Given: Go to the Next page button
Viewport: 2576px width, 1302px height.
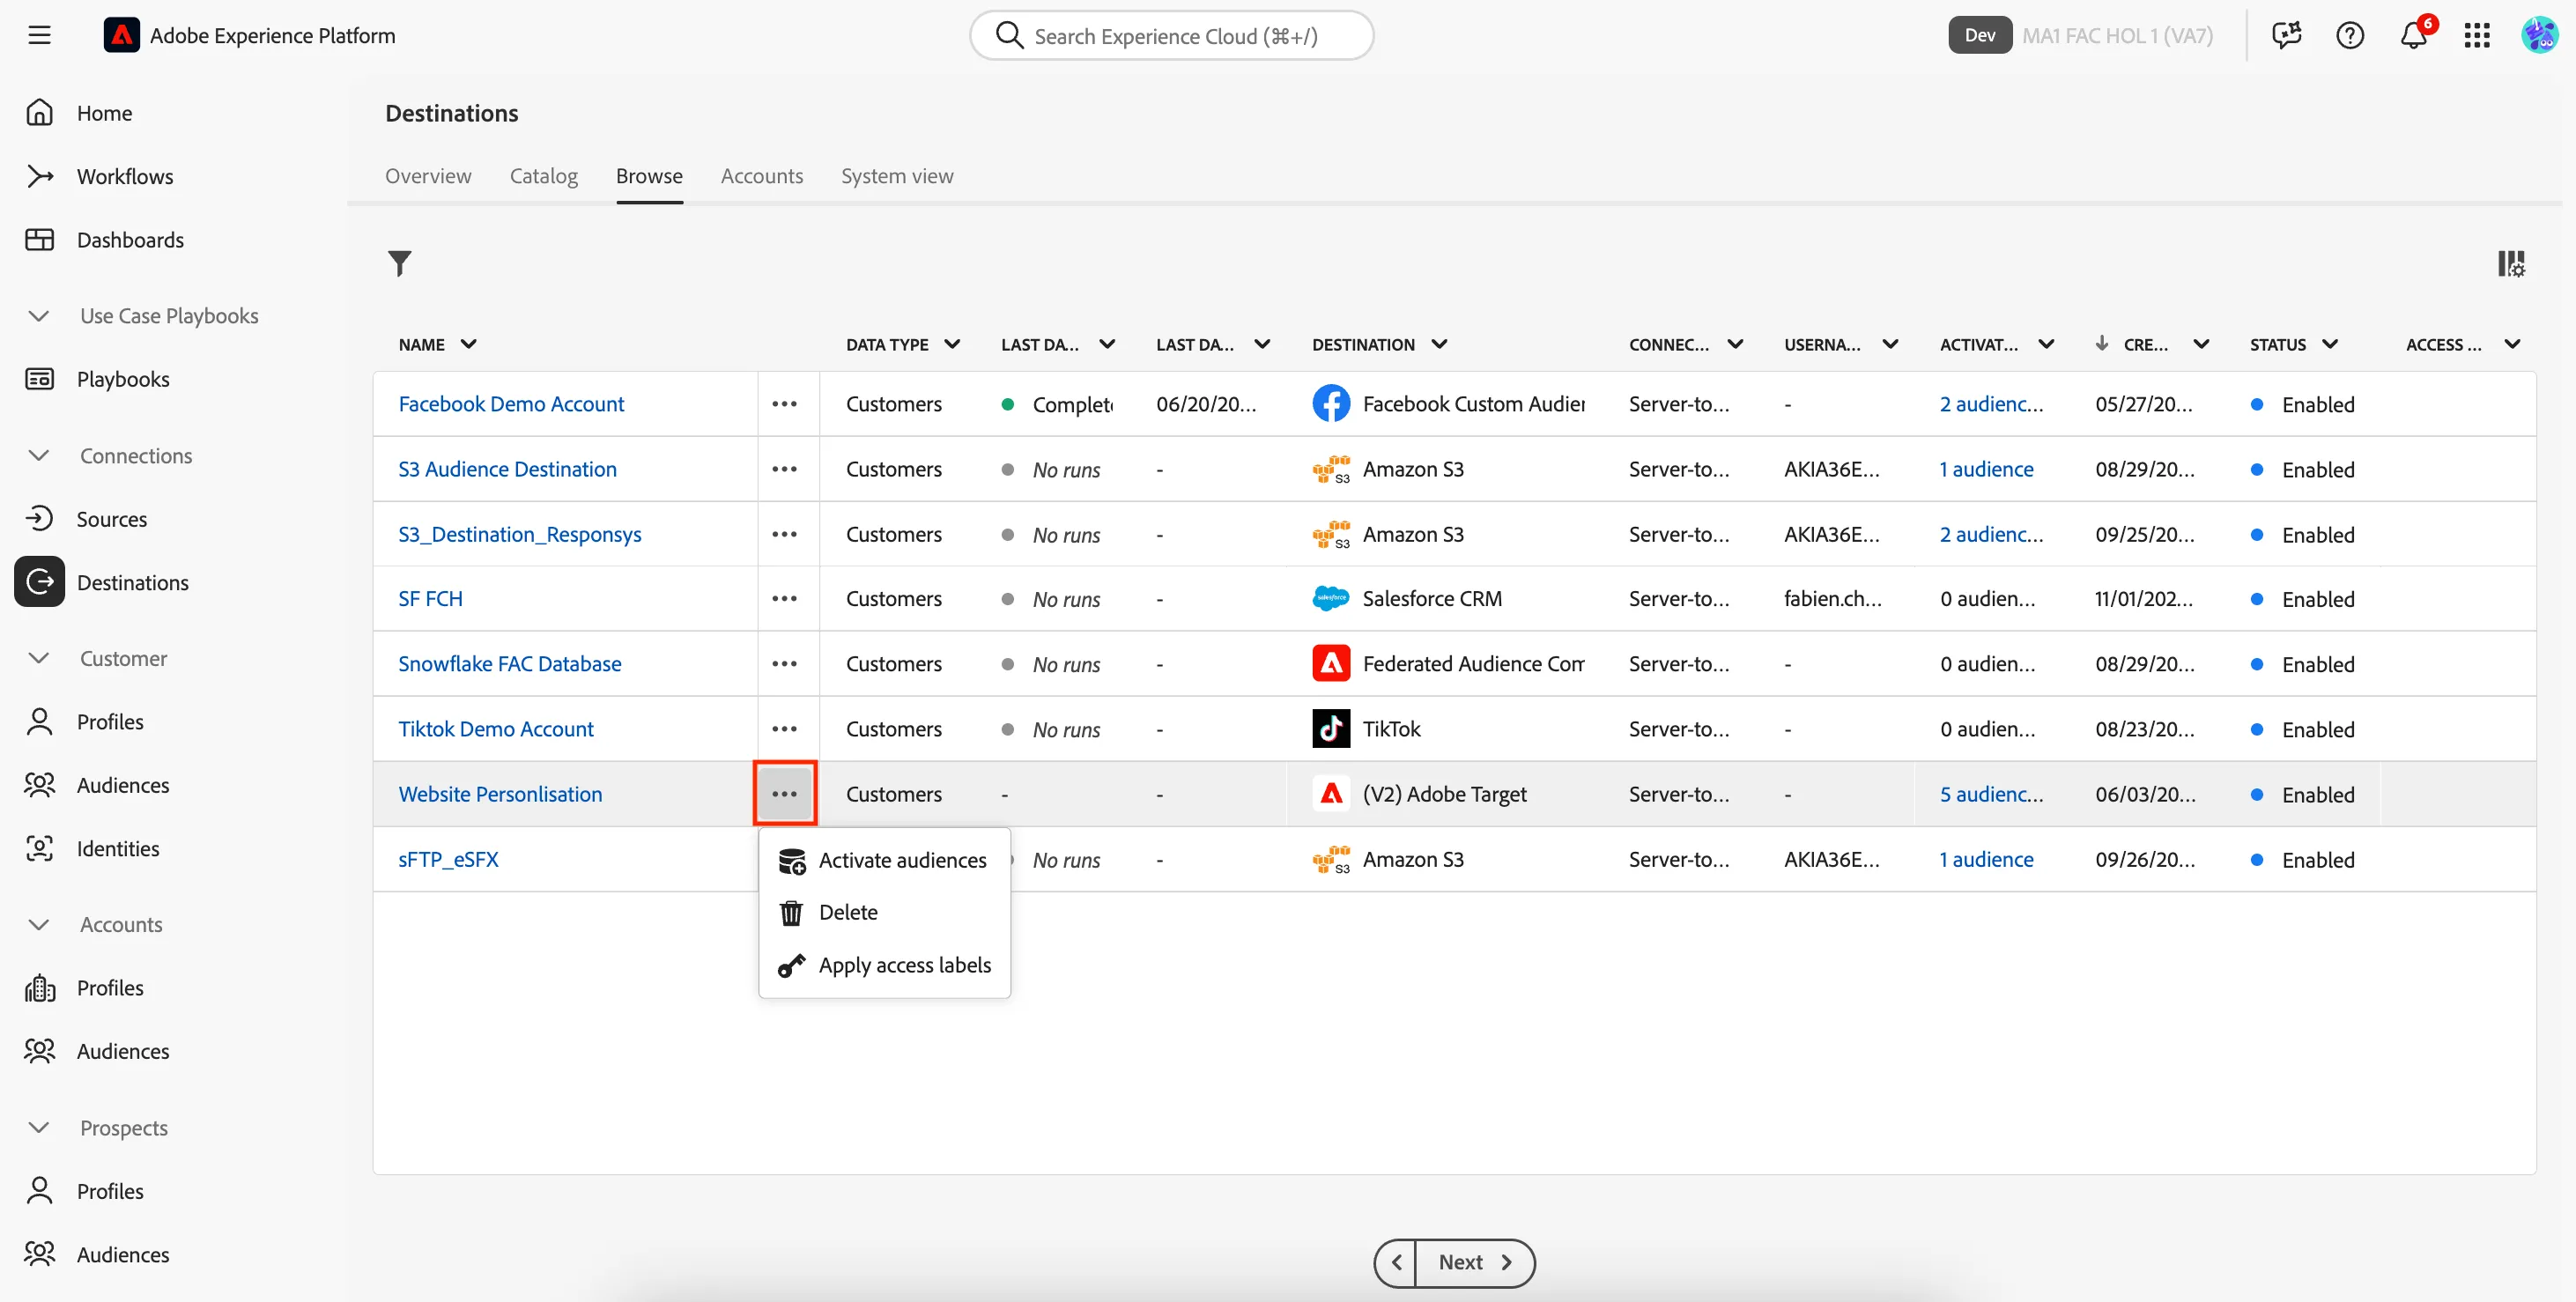Looking at the screenshot, I should click(1474, 1262).
